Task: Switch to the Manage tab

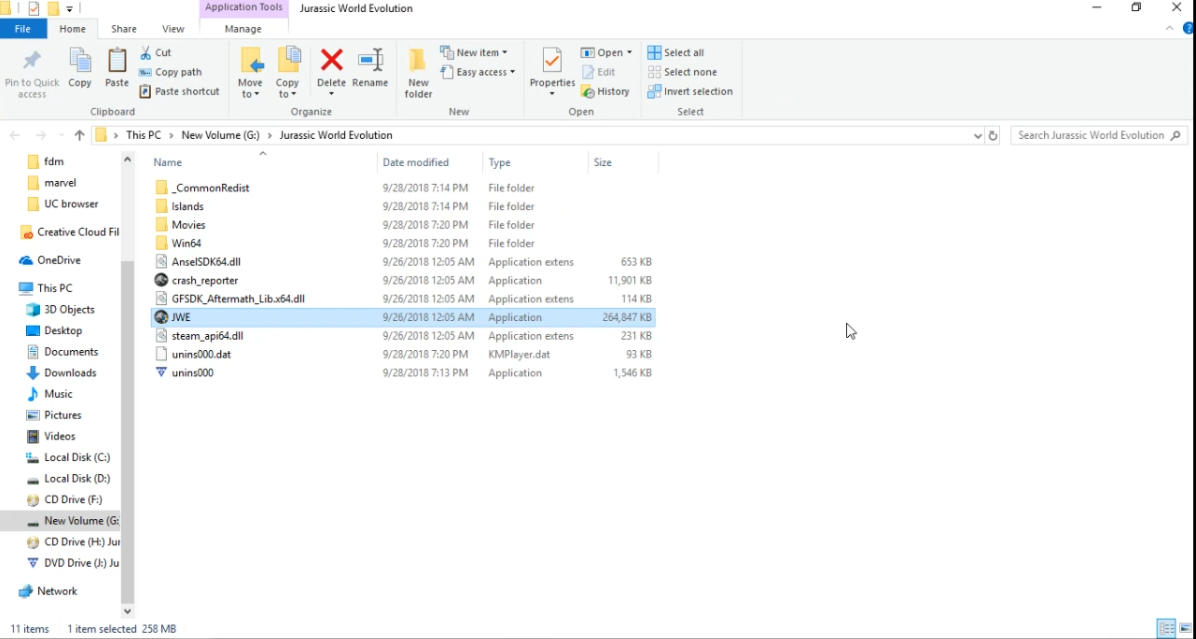Action: click(243, 29)
